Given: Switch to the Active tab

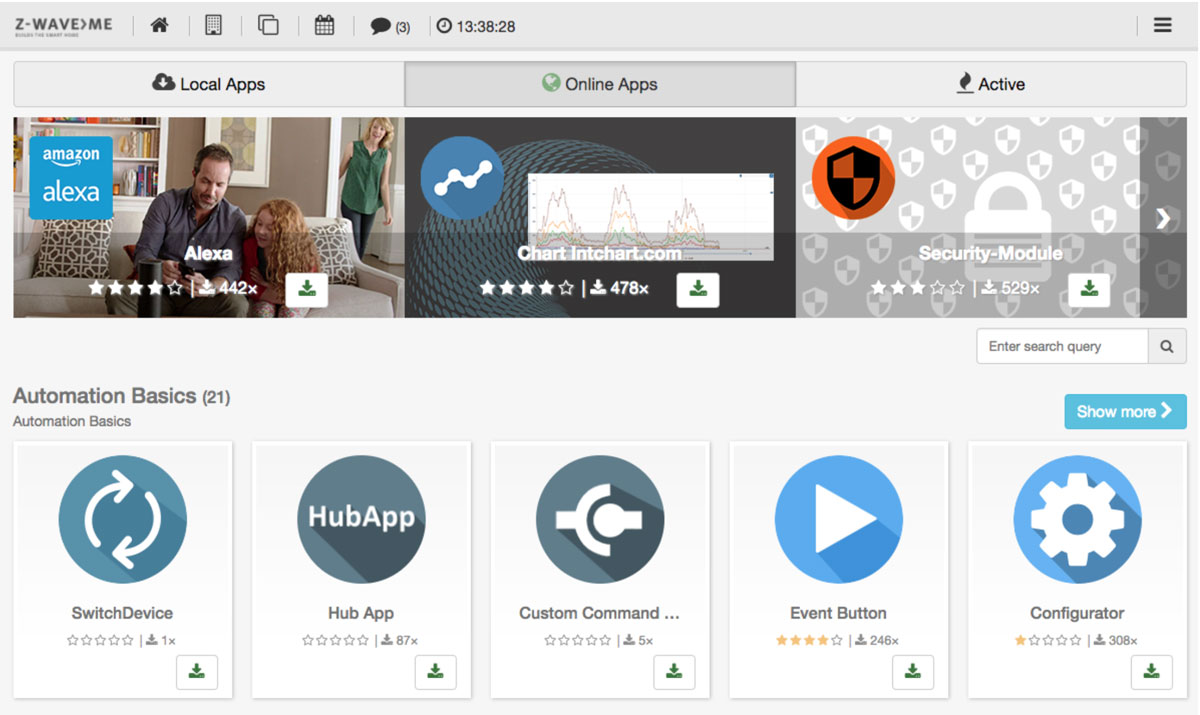Looking at the screenshot, I should point(990,84).
